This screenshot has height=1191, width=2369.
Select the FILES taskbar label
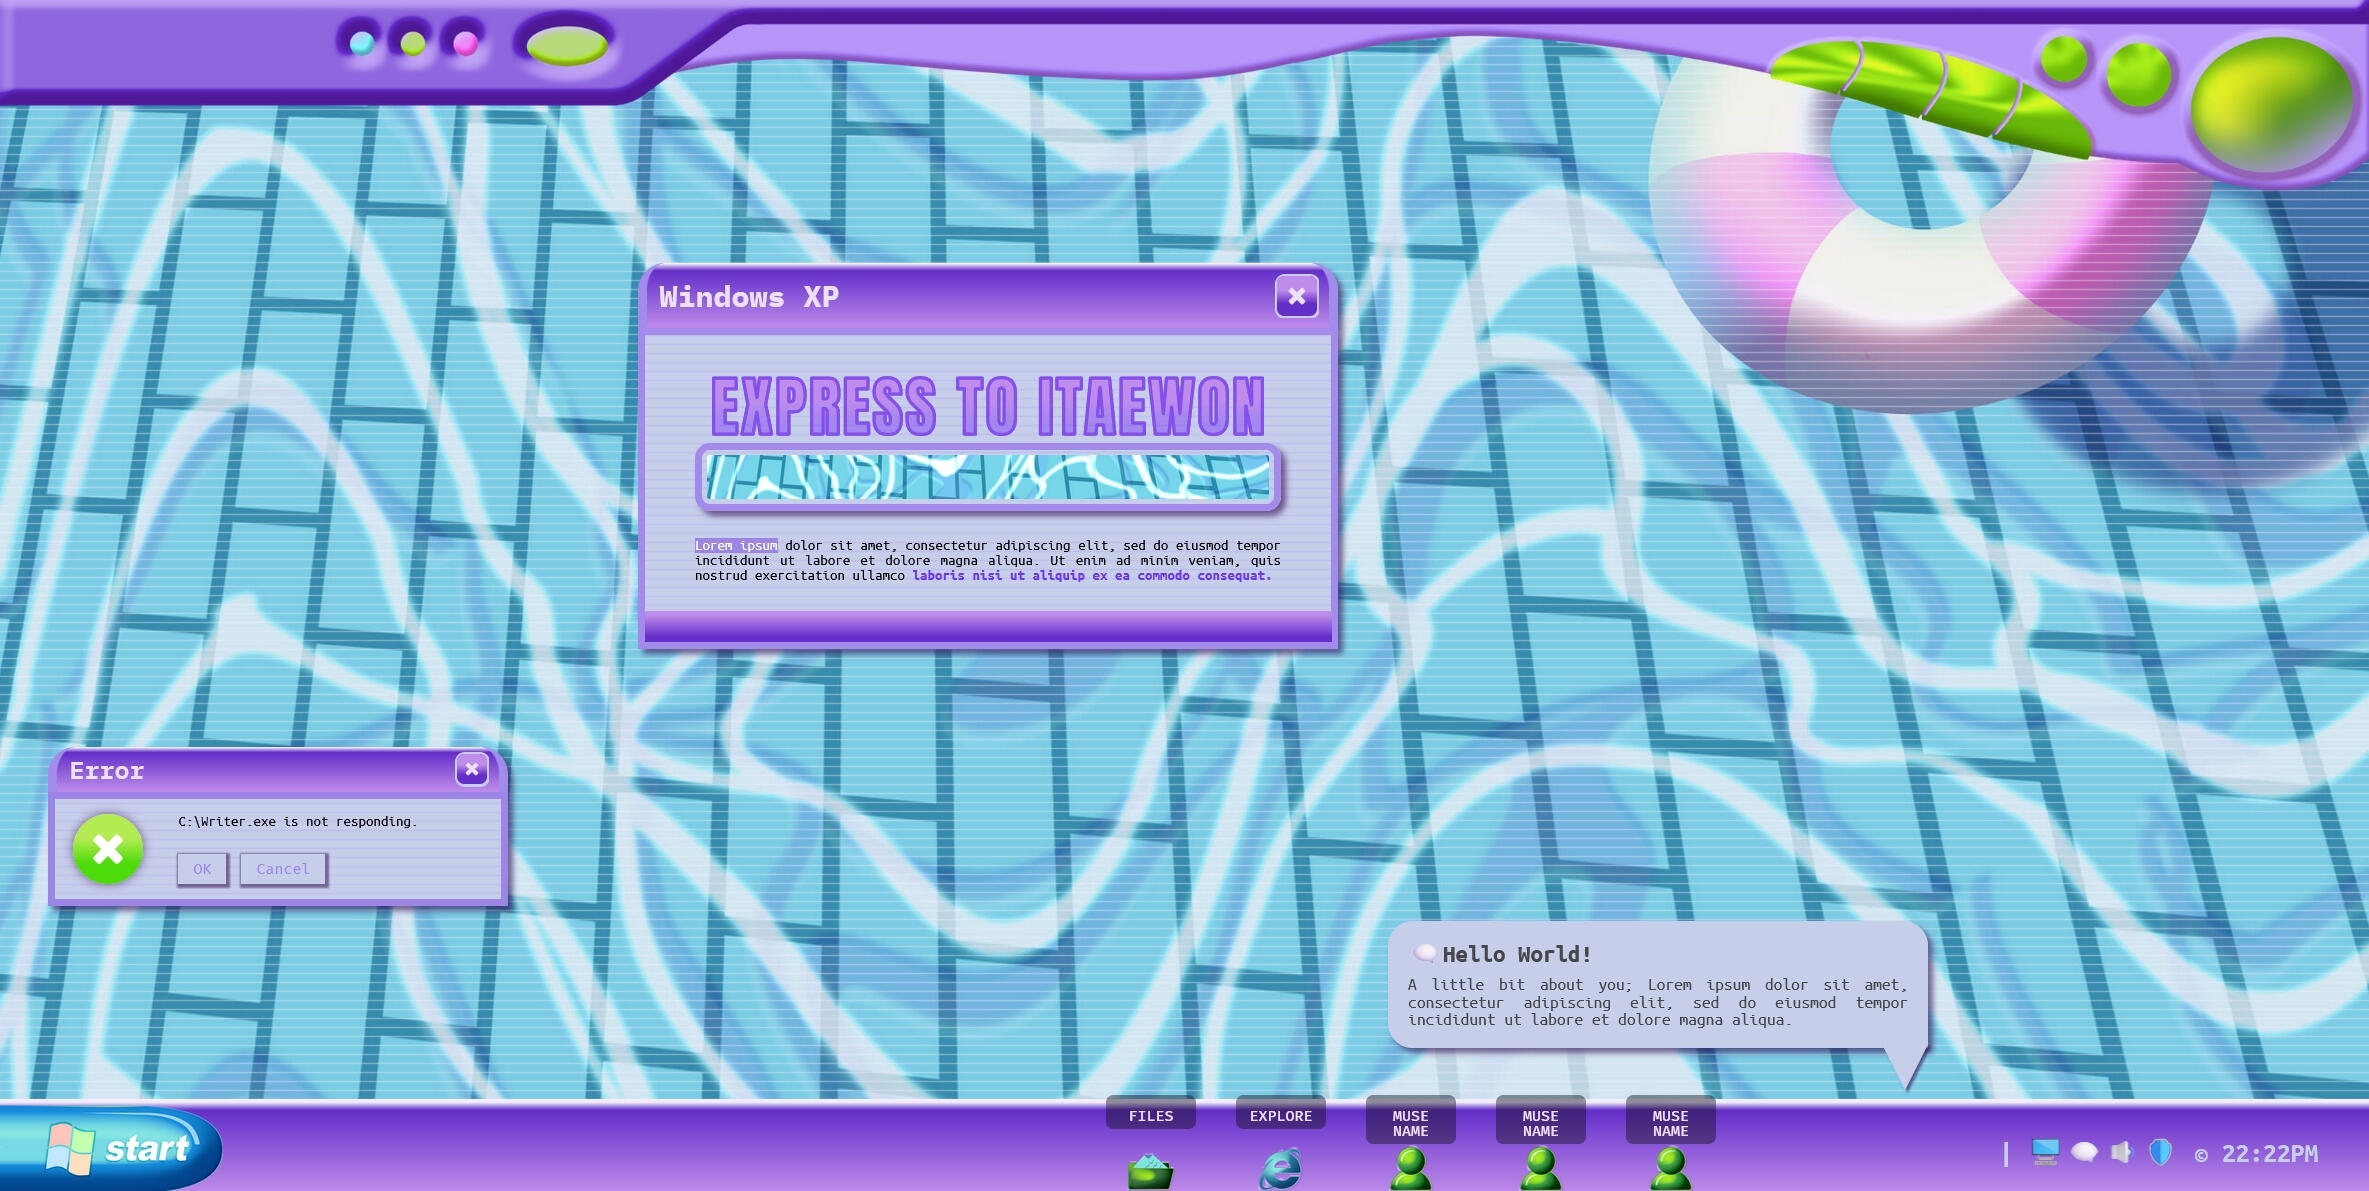[1150, 1116]
